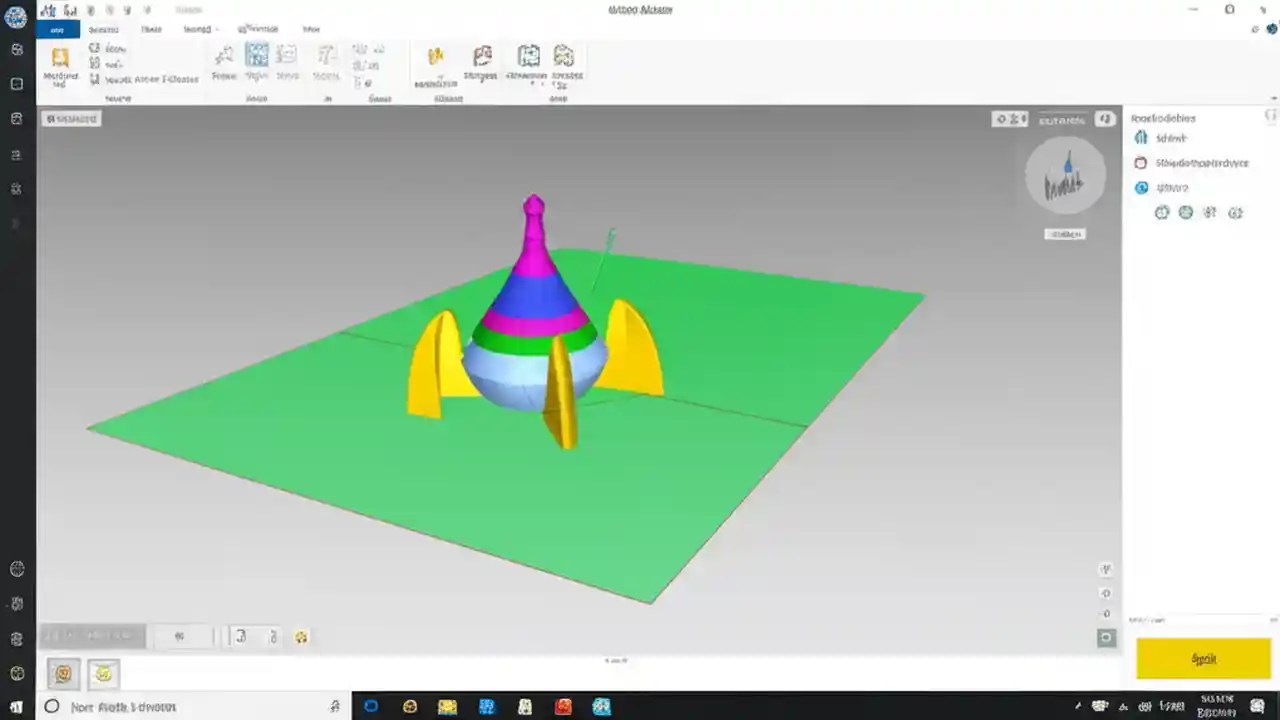Viewport: 1280px width, 720px height.
Task: Click the yellow Measure icon in the ribbon
Action: point(435,57)
